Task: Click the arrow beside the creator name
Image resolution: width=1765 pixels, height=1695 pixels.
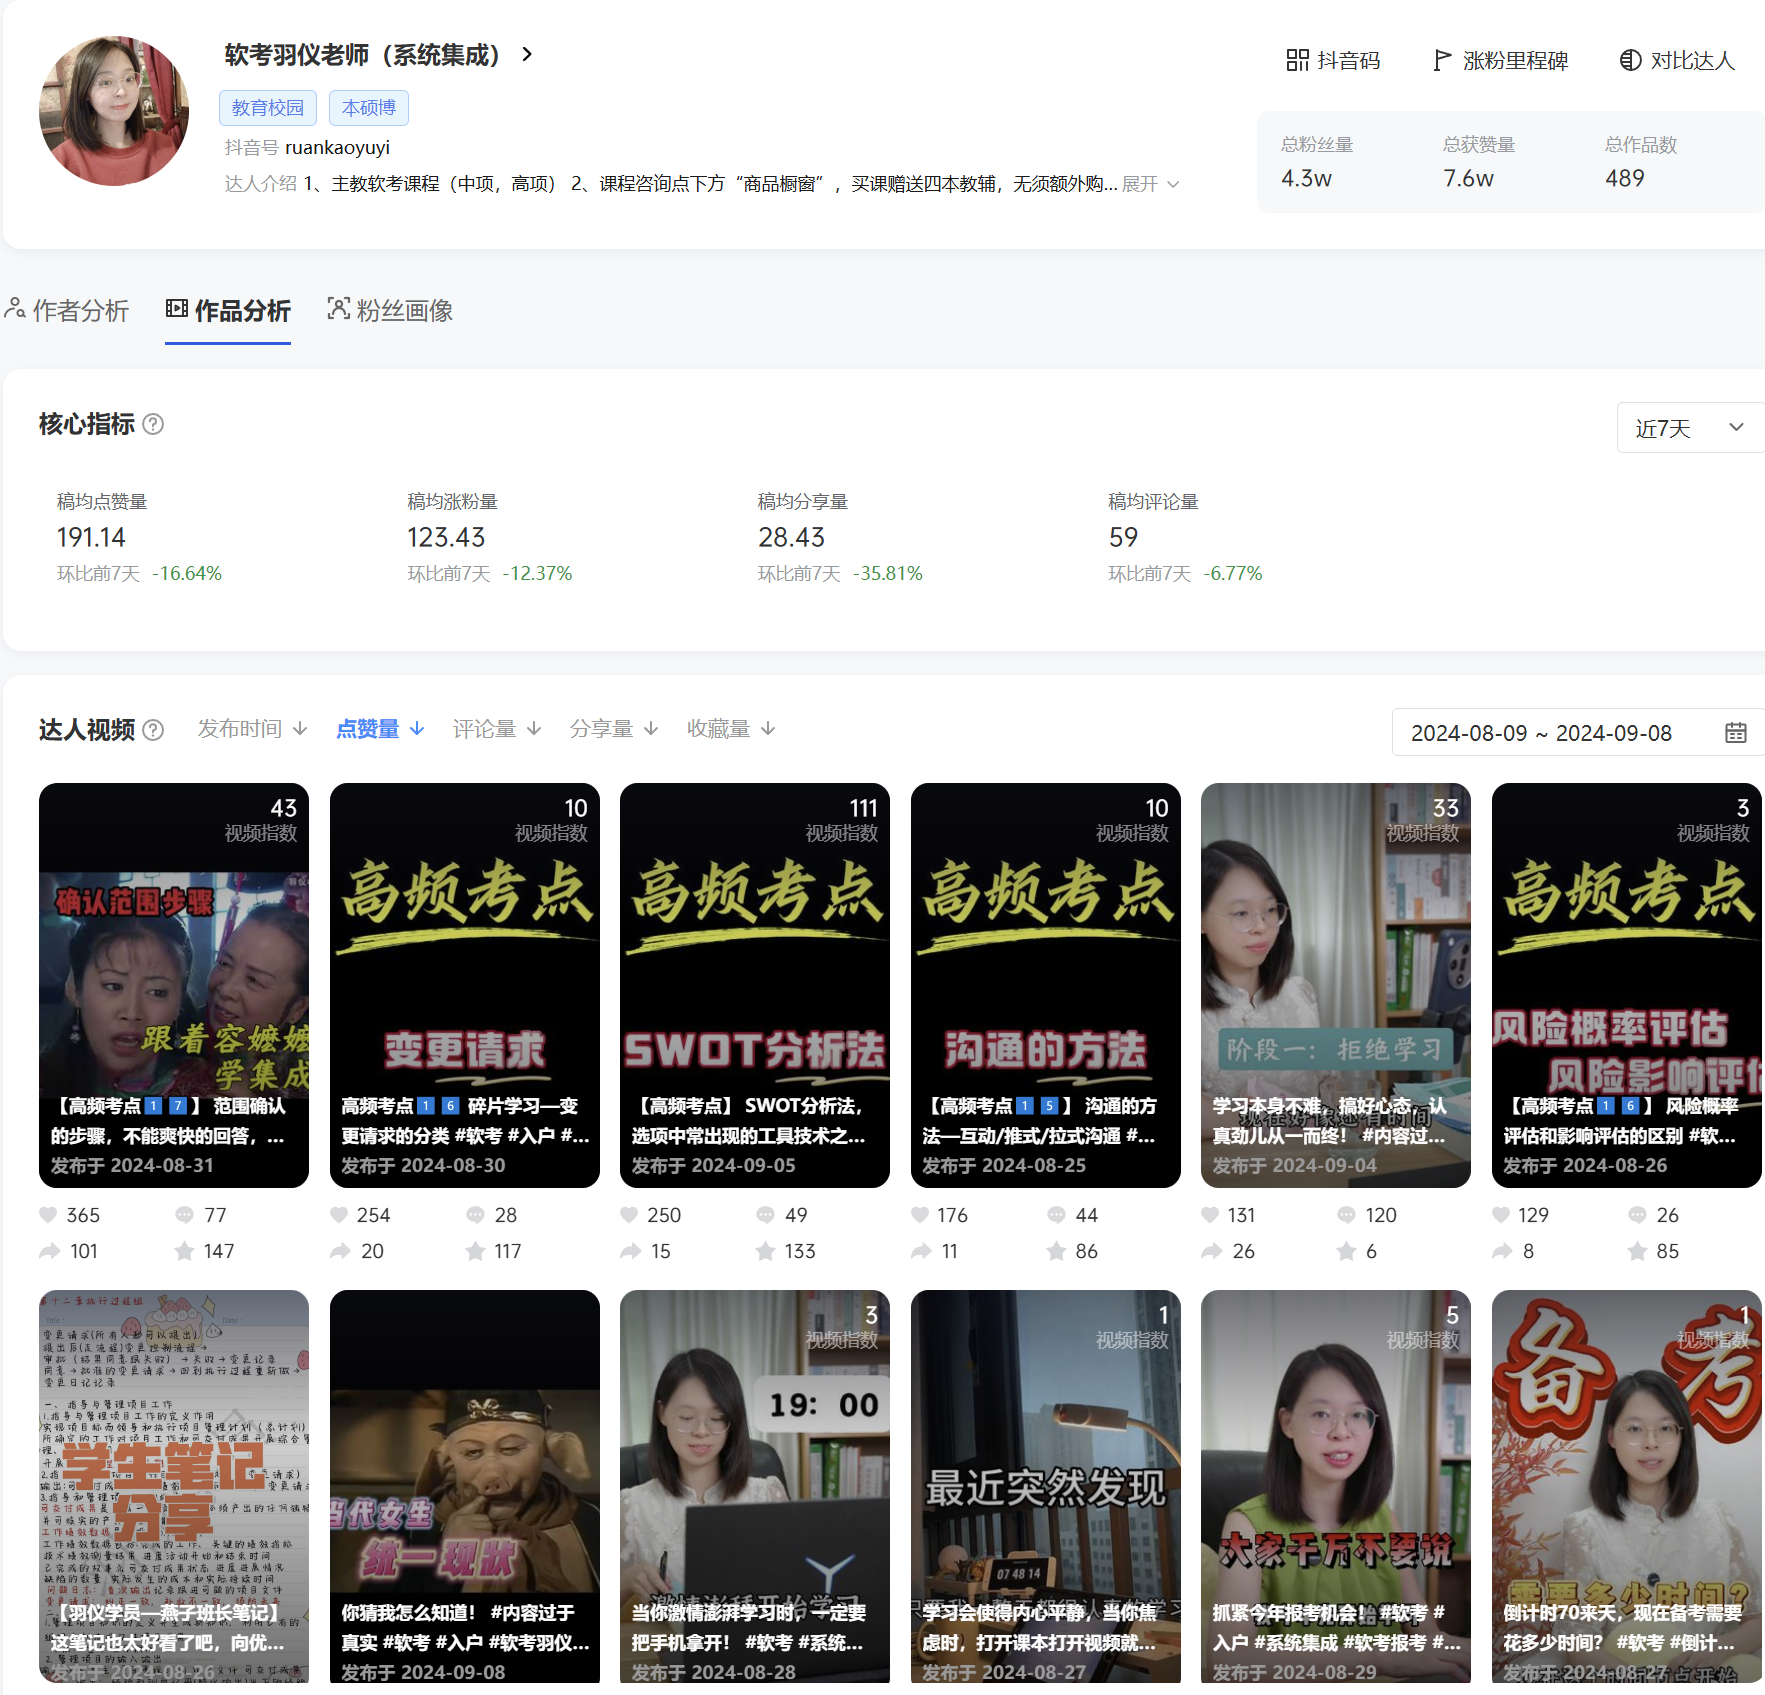Action: tap(527, 55)
